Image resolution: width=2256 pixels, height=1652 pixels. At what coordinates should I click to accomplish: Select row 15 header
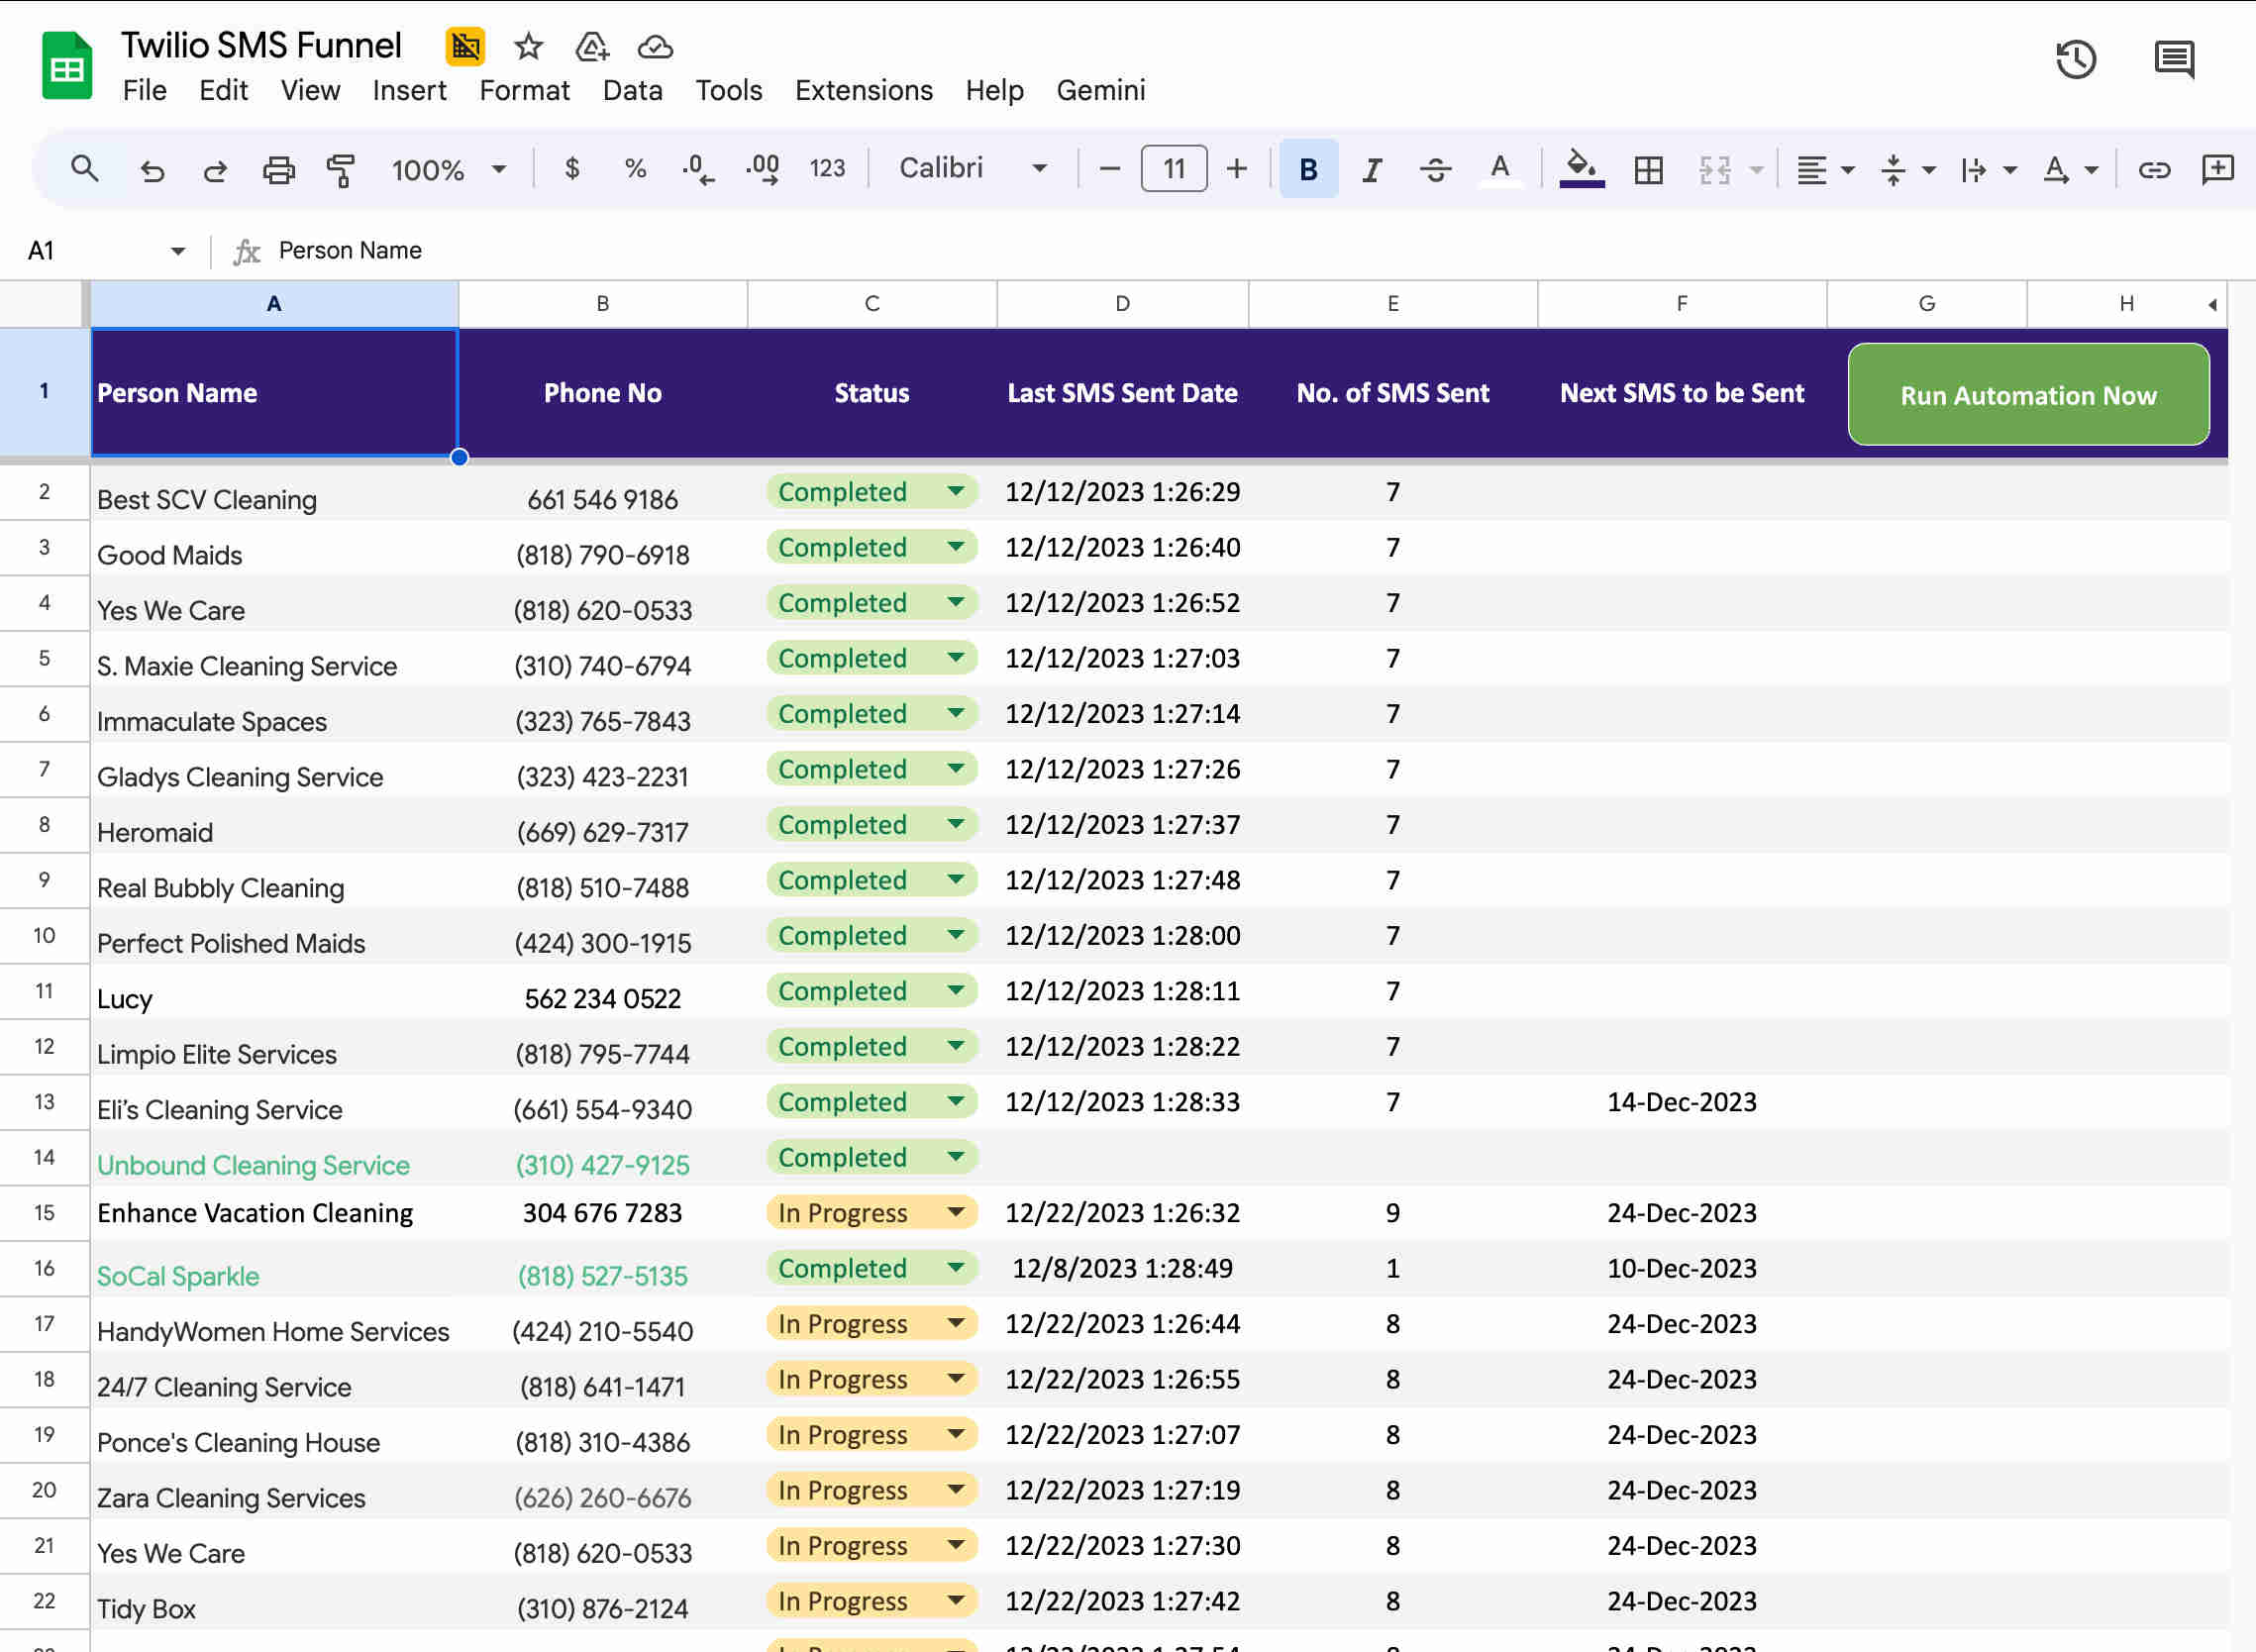coord(44,1213)
